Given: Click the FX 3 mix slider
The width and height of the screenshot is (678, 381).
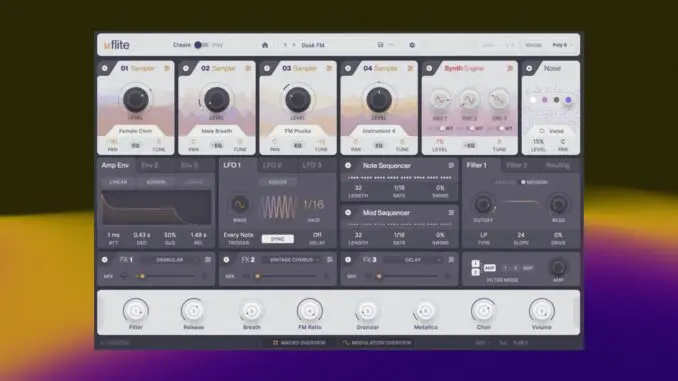Looking at the screenshot, I should pos(408,276).
